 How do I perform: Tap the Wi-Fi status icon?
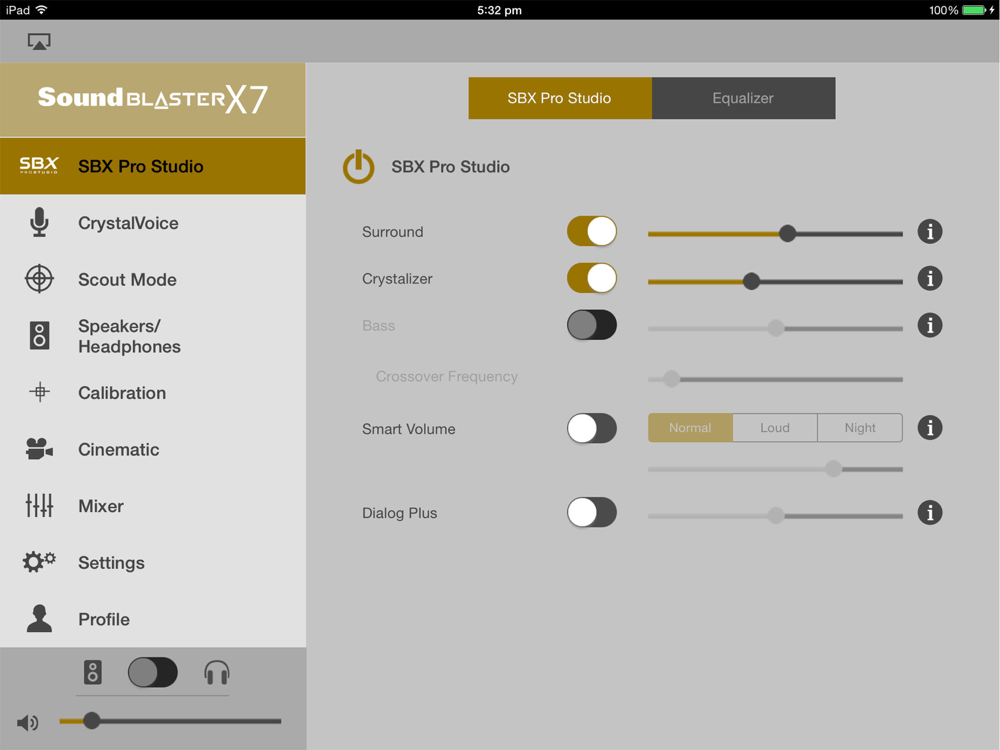pos(41,10)
